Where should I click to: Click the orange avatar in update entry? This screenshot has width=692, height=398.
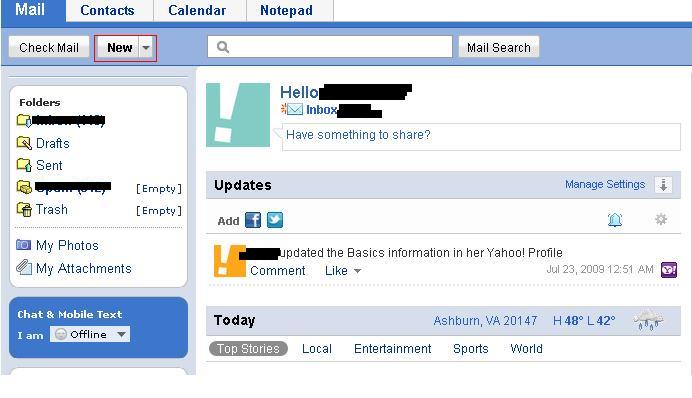tap(229, 261)
